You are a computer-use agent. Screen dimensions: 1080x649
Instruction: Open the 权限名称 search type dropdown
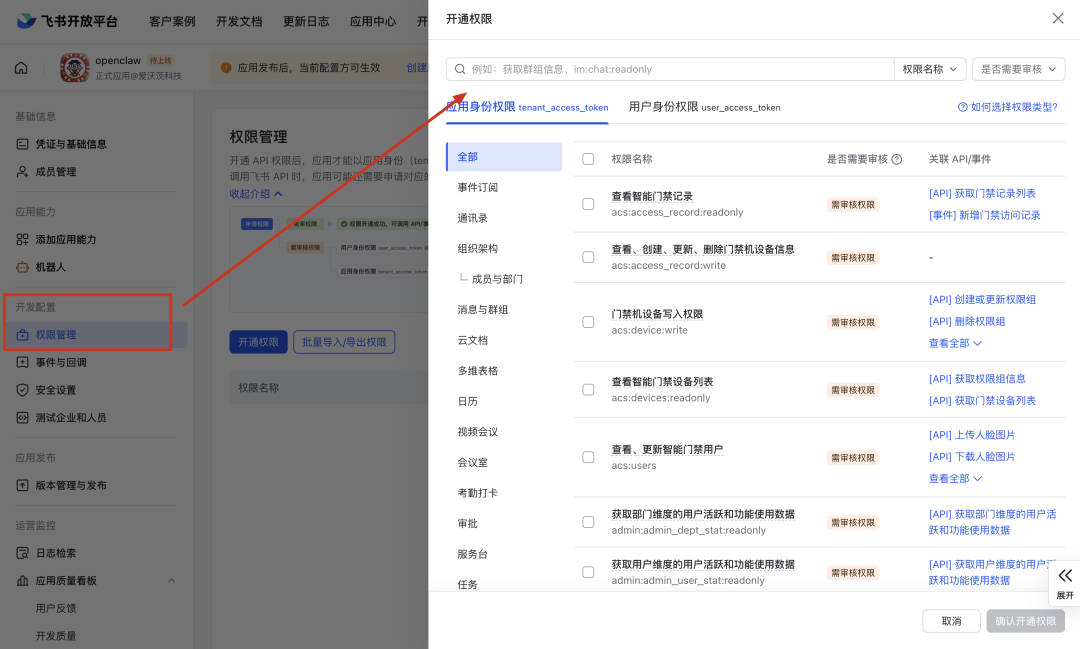[x=929, y=69]
